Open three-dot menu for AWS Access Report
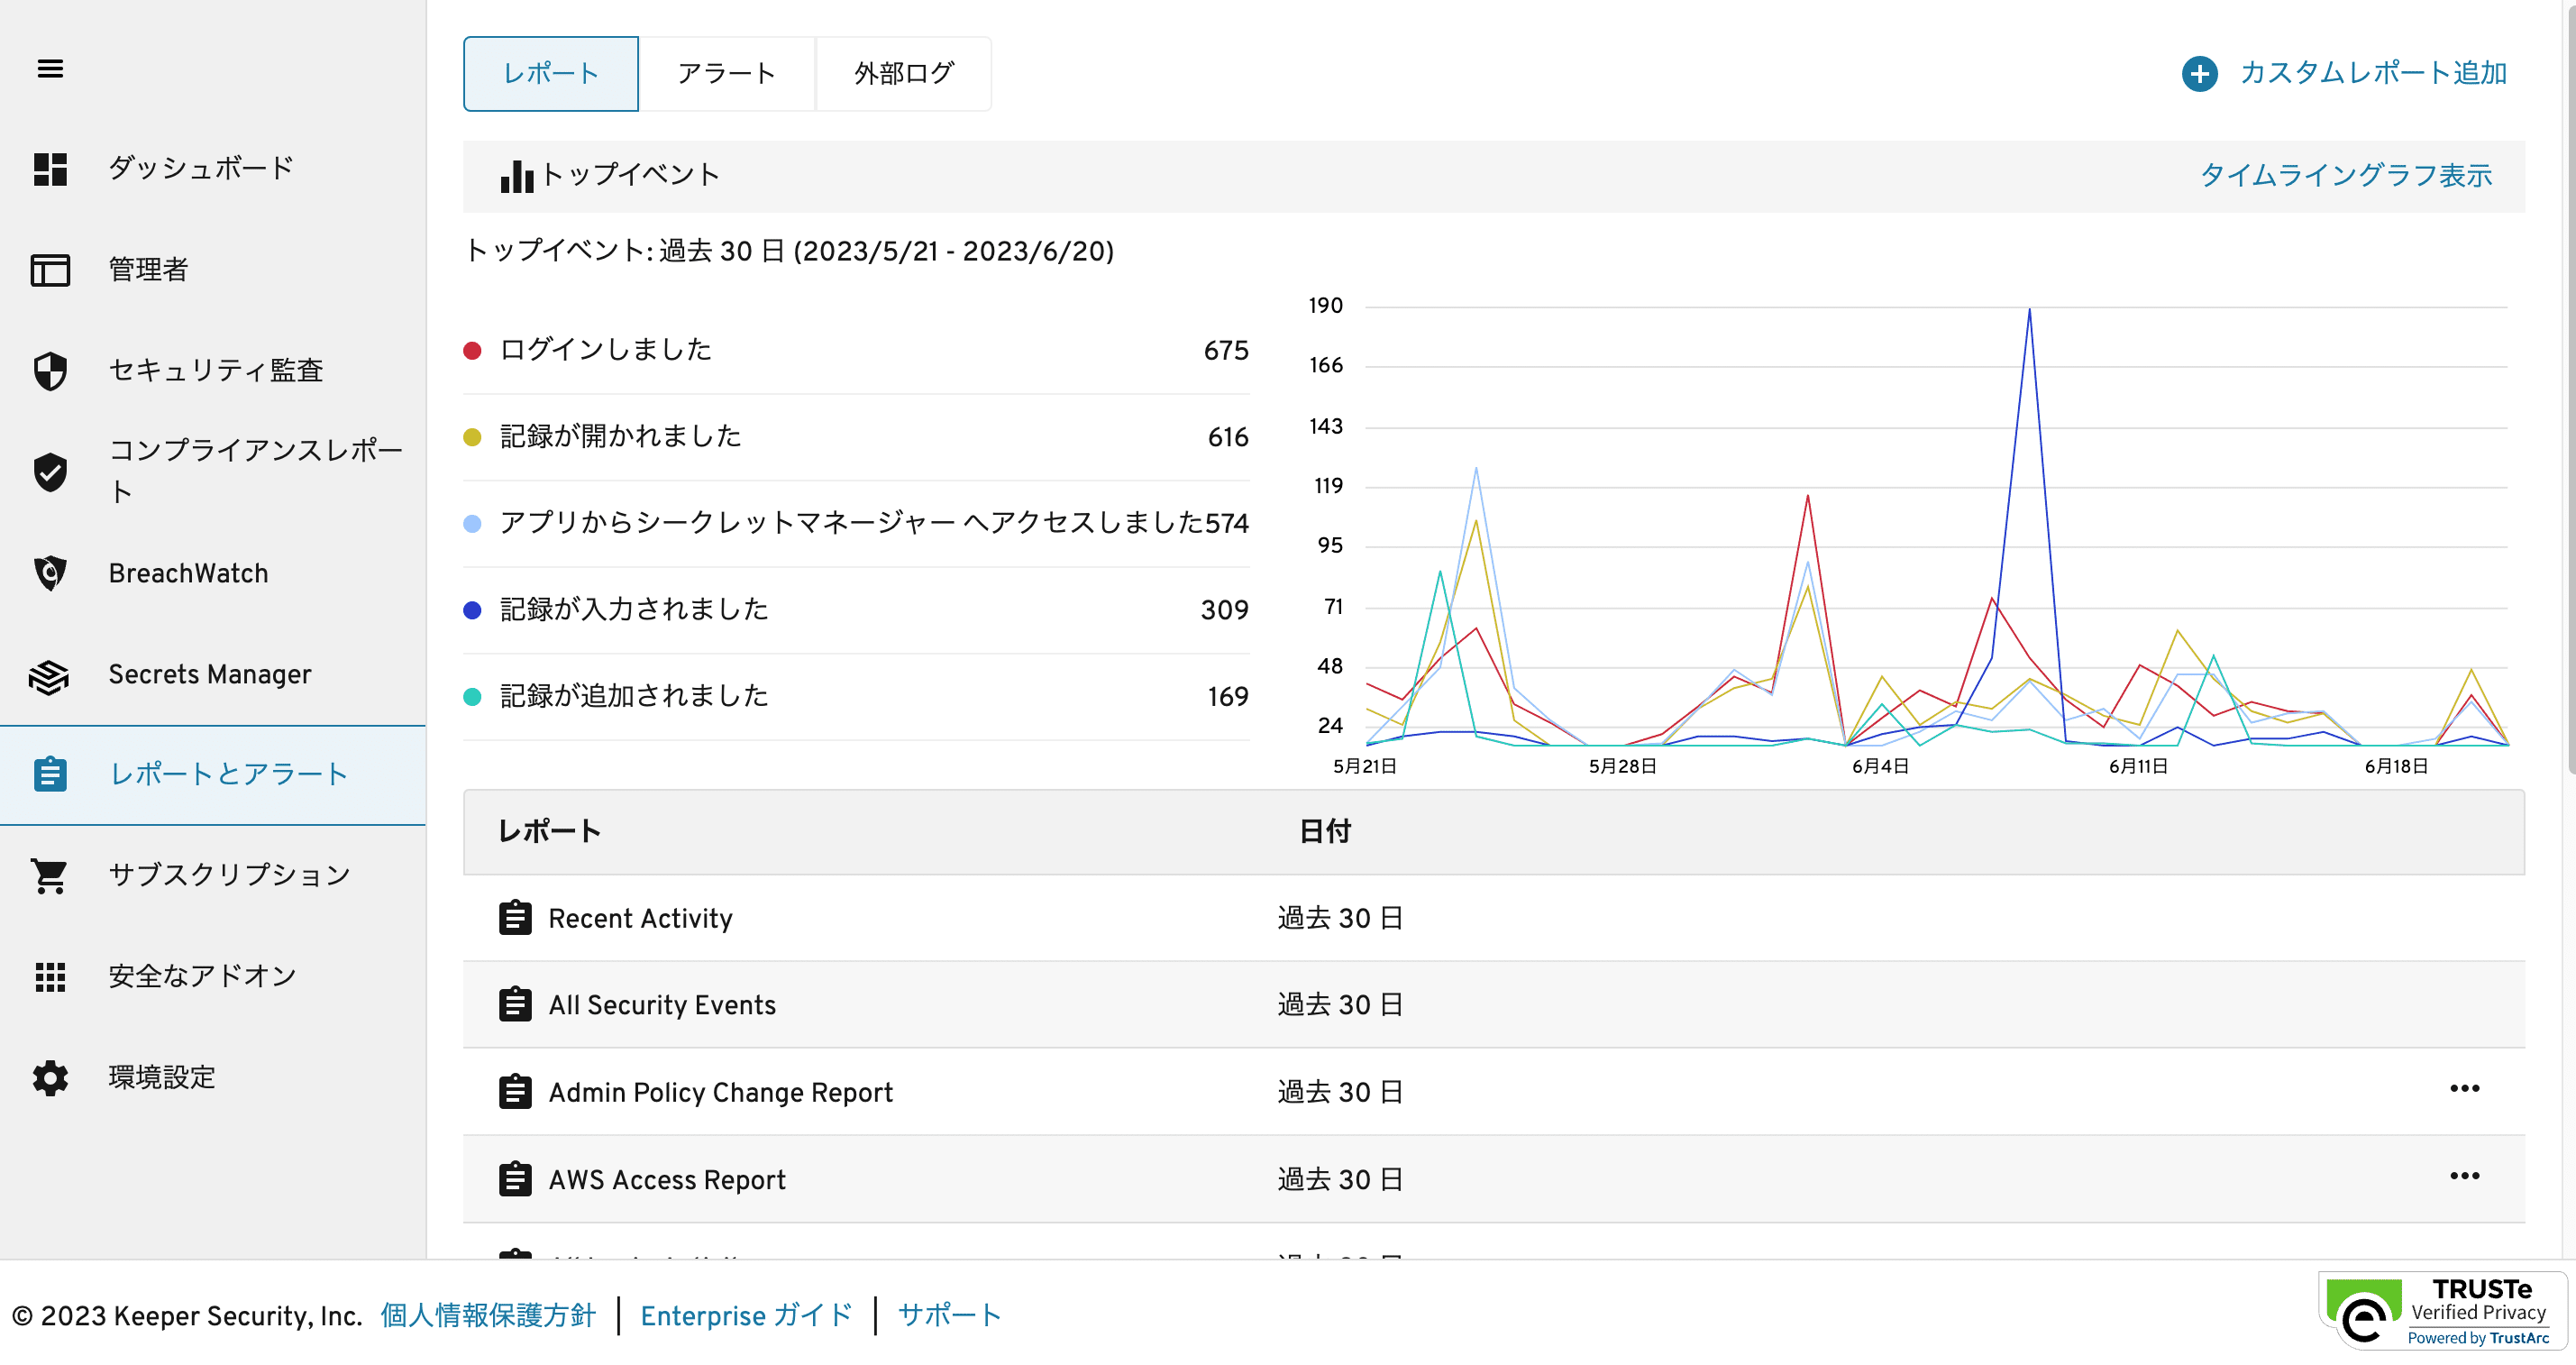Screen dimensions: 2576x1365 [2464, 1176]
